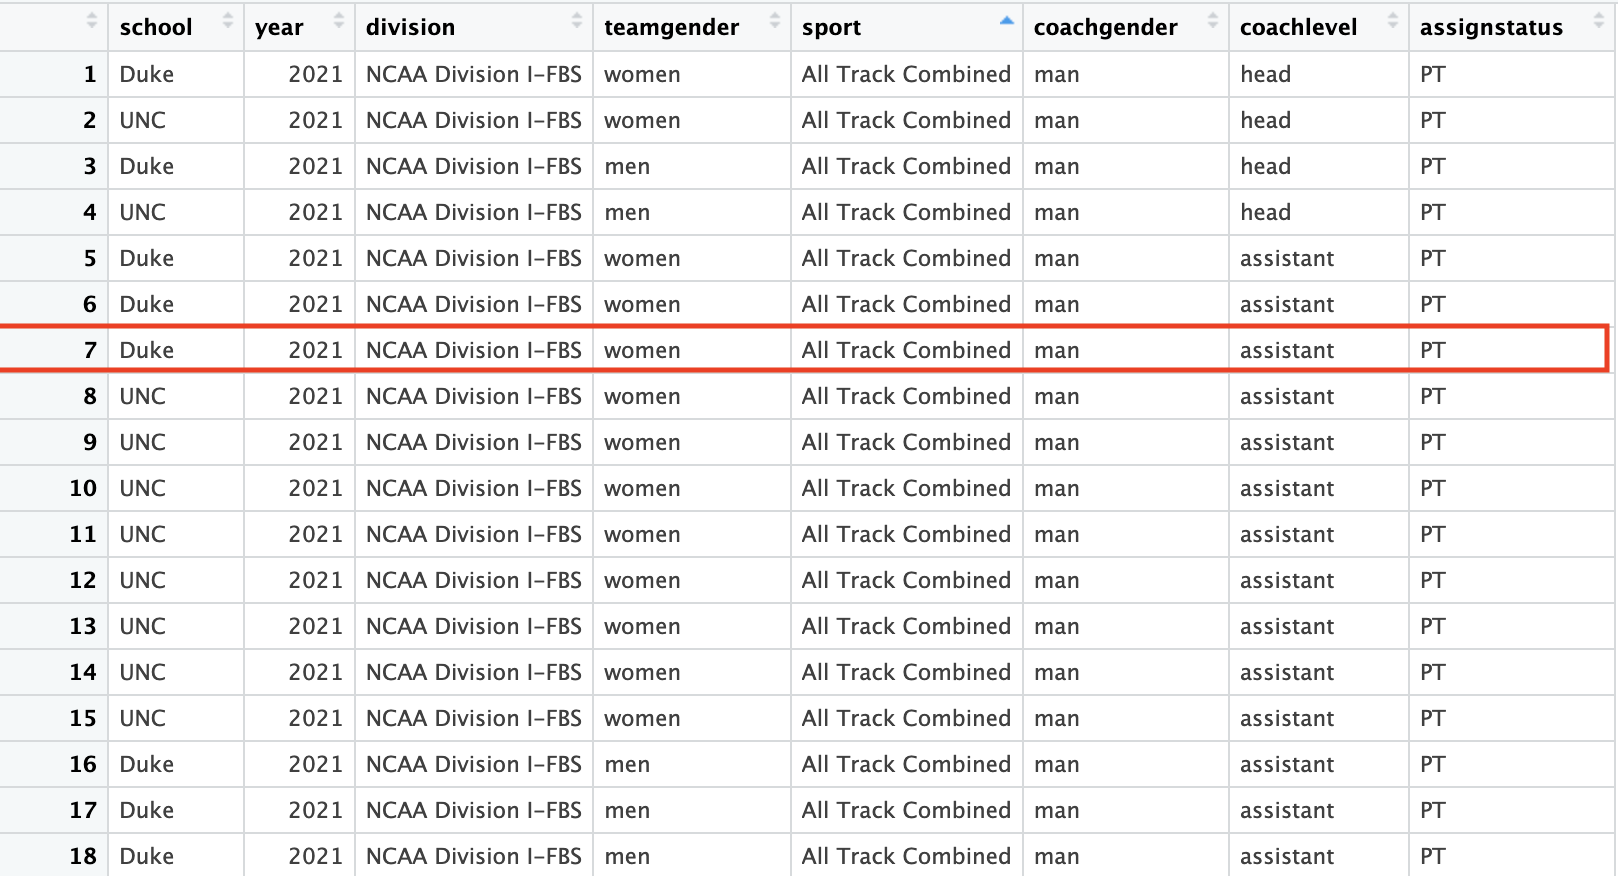Select the "man" coachgender cell in row 17
This screenshot has width=1618, height=876.
[1056, 810]
